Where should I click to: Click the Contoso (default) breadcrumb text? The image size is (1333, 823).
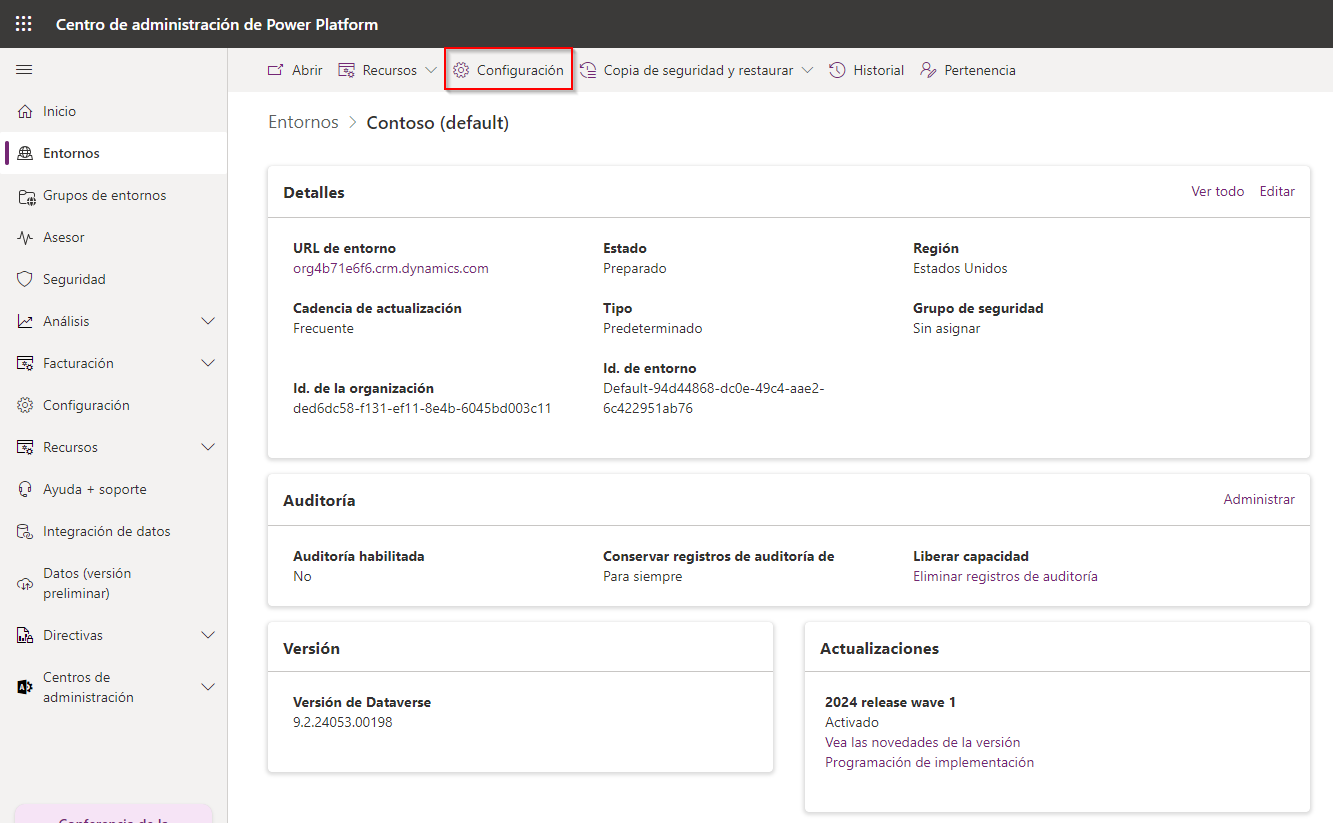[x=438, y=122]
